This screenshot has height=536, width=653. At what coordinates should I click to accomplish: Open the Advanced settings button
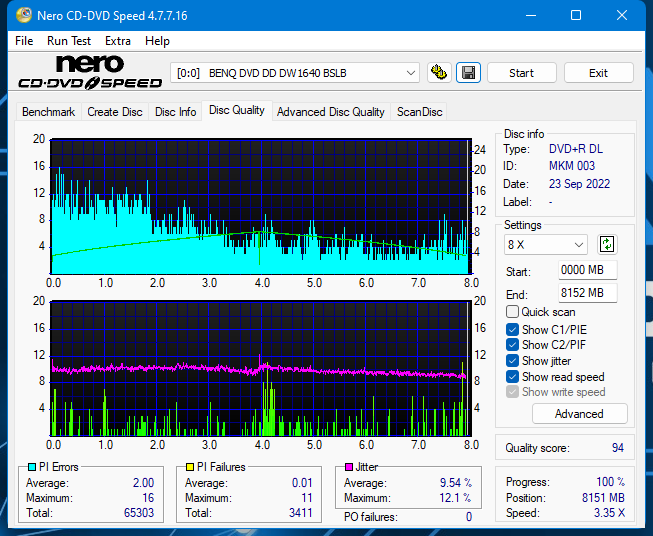(579, 414)
